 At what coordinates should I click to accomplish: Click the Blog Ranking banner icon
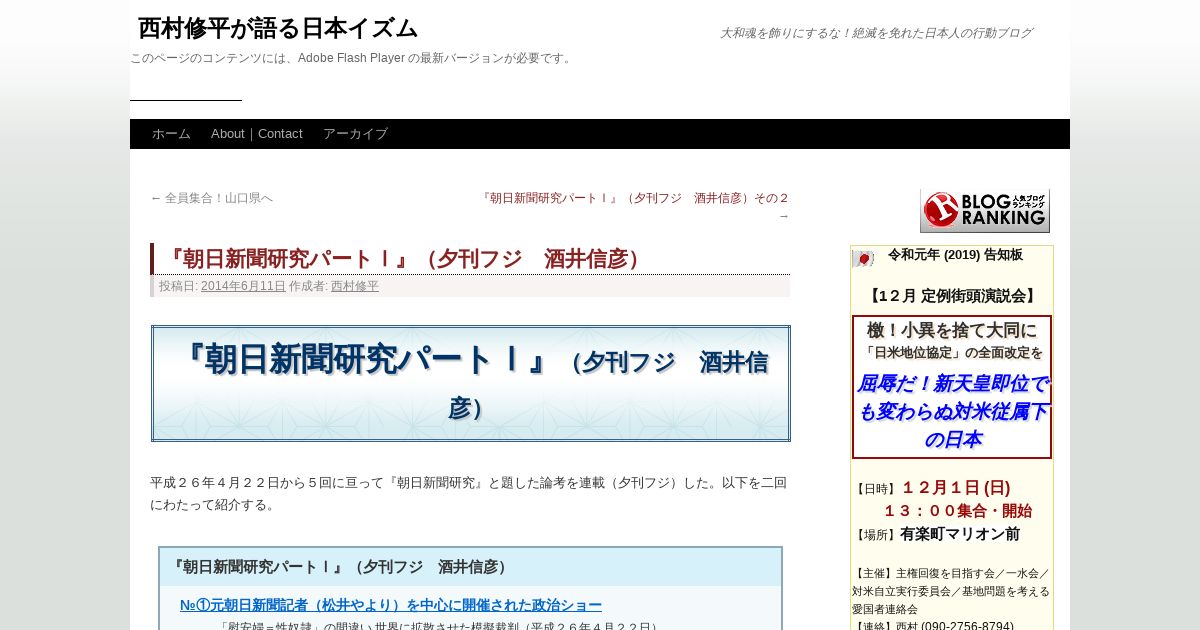point(985,210)
